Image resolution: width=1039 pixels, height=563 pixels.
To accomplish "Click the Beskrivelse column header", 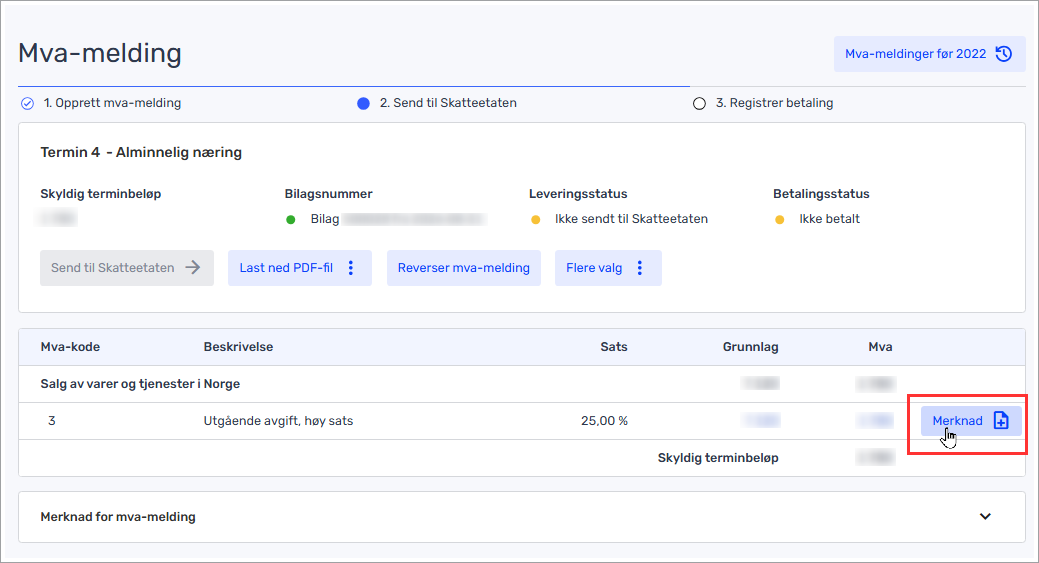I will [239, 347].
